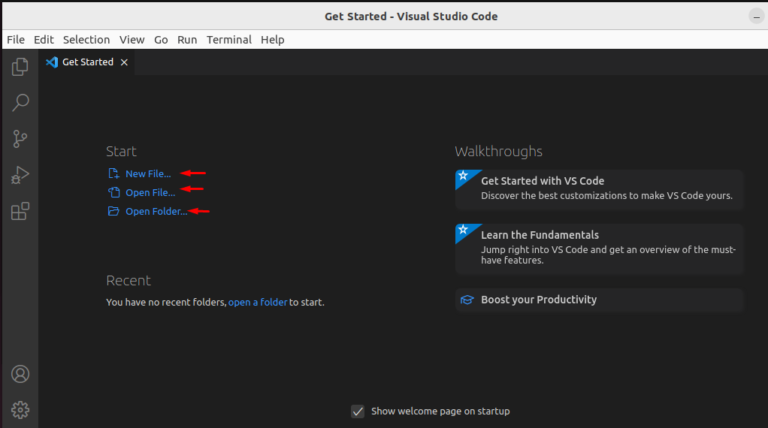Open the Run and Debug view
The height and width of the screenshot is (428, 768).
click(20, 175)
